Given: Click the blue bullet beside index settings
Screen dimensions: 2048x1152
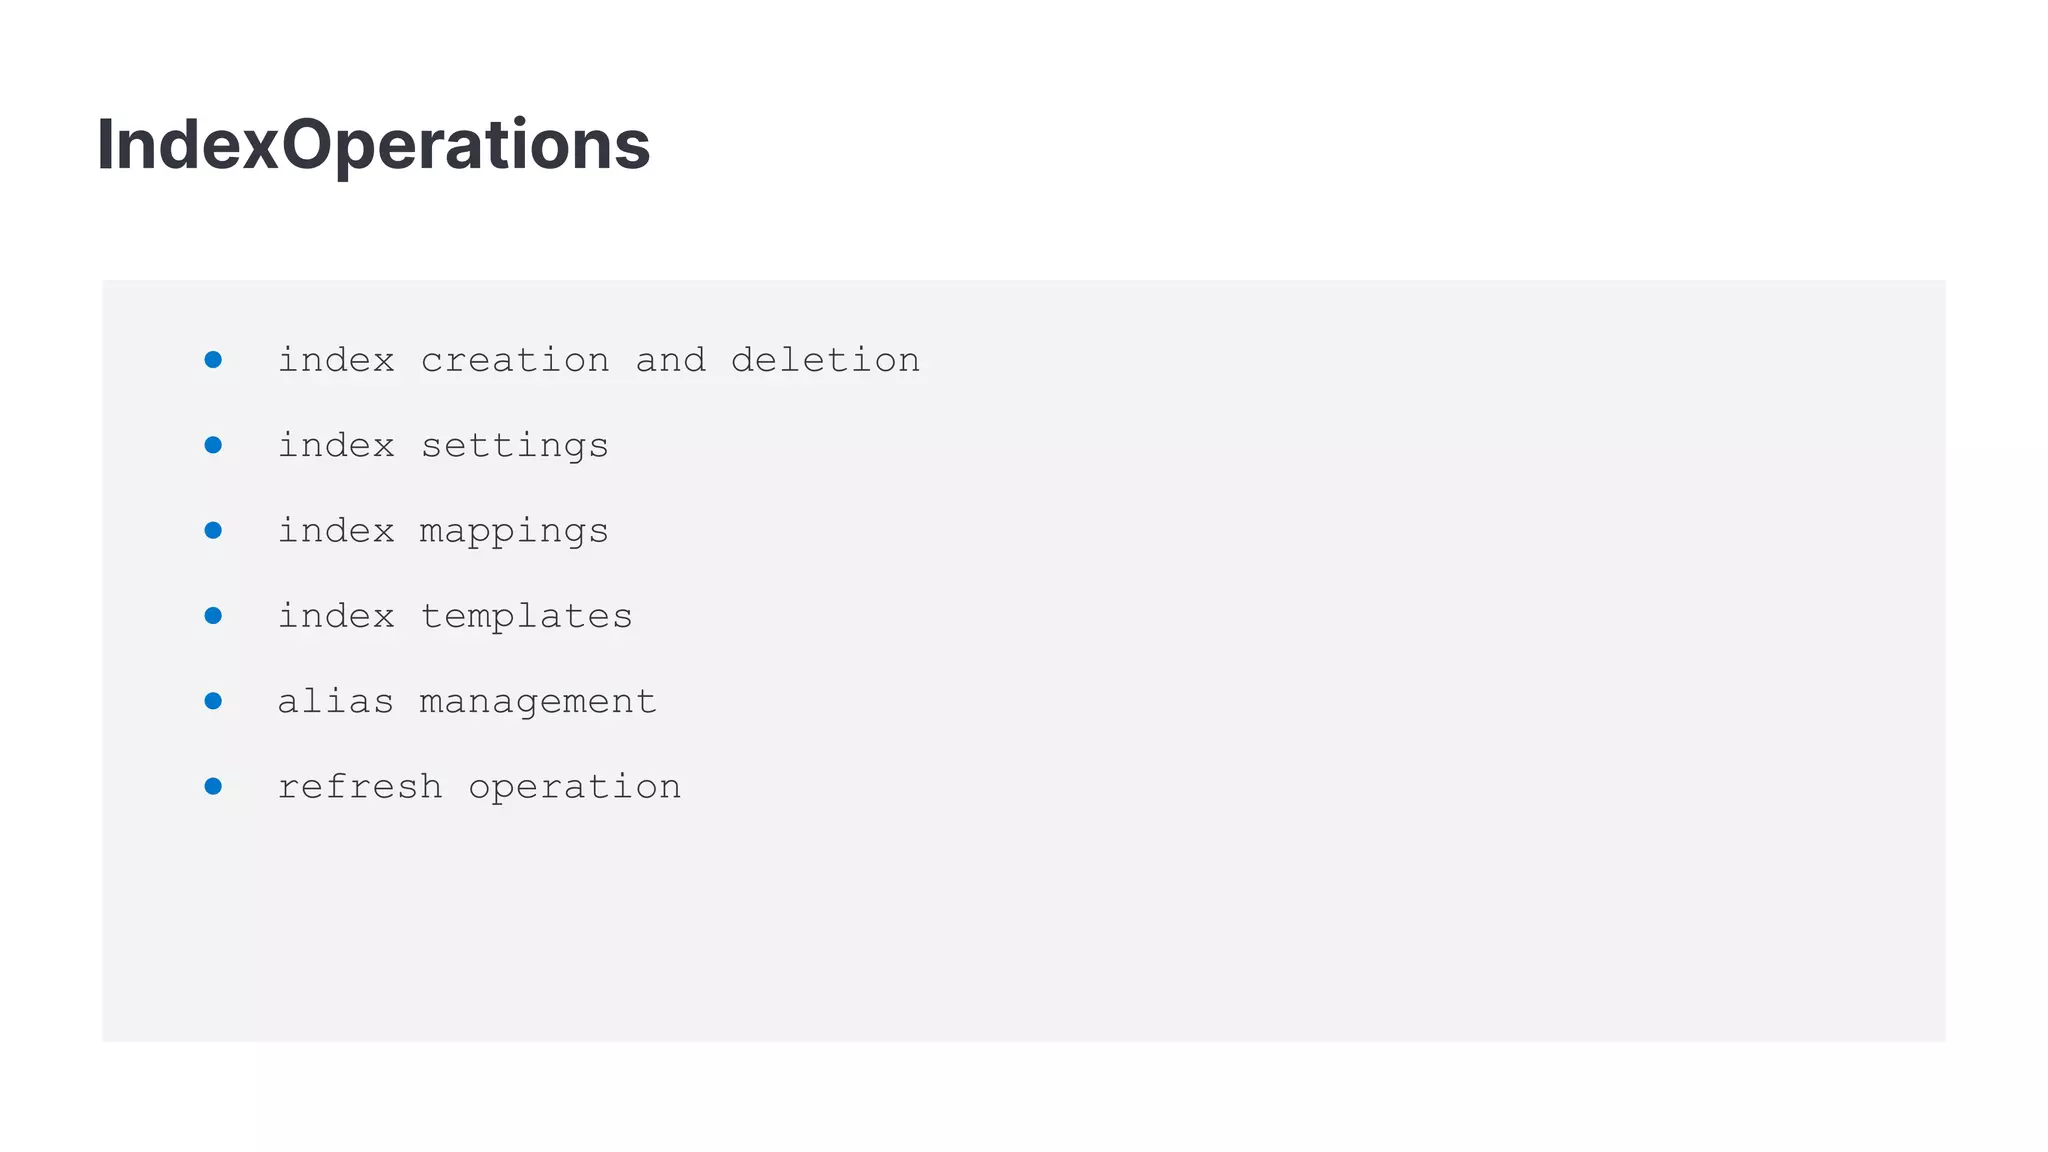Looking at the screenshot, I should click(213, 445).
